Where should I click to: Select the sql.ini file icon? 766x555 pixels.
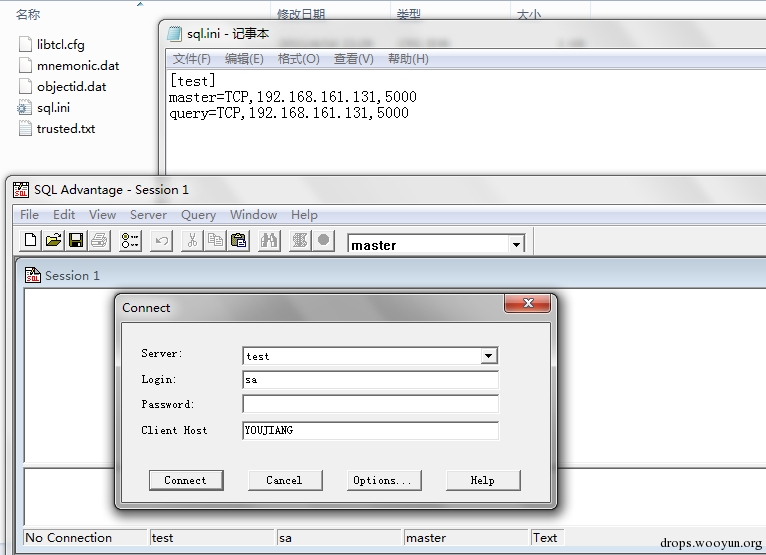point(24,107)
